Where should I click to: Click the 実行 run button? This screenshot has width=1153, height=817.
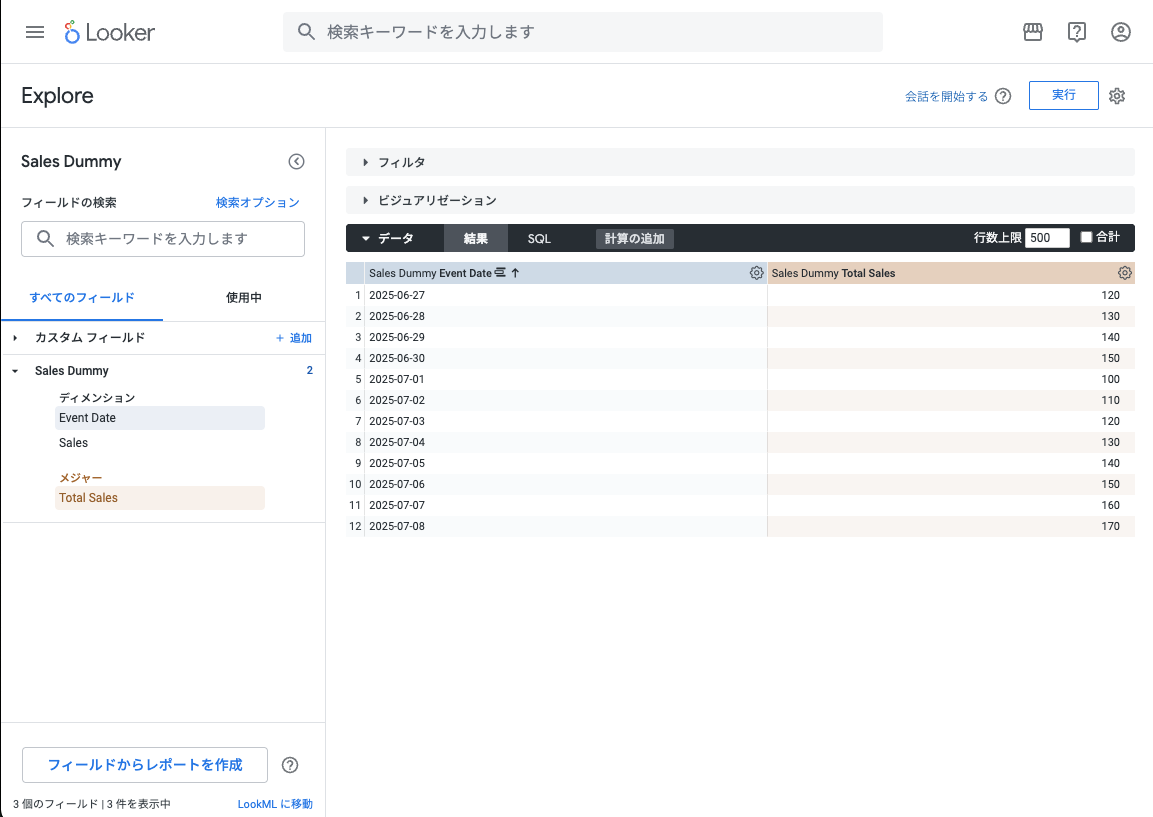click(1063, 95)
